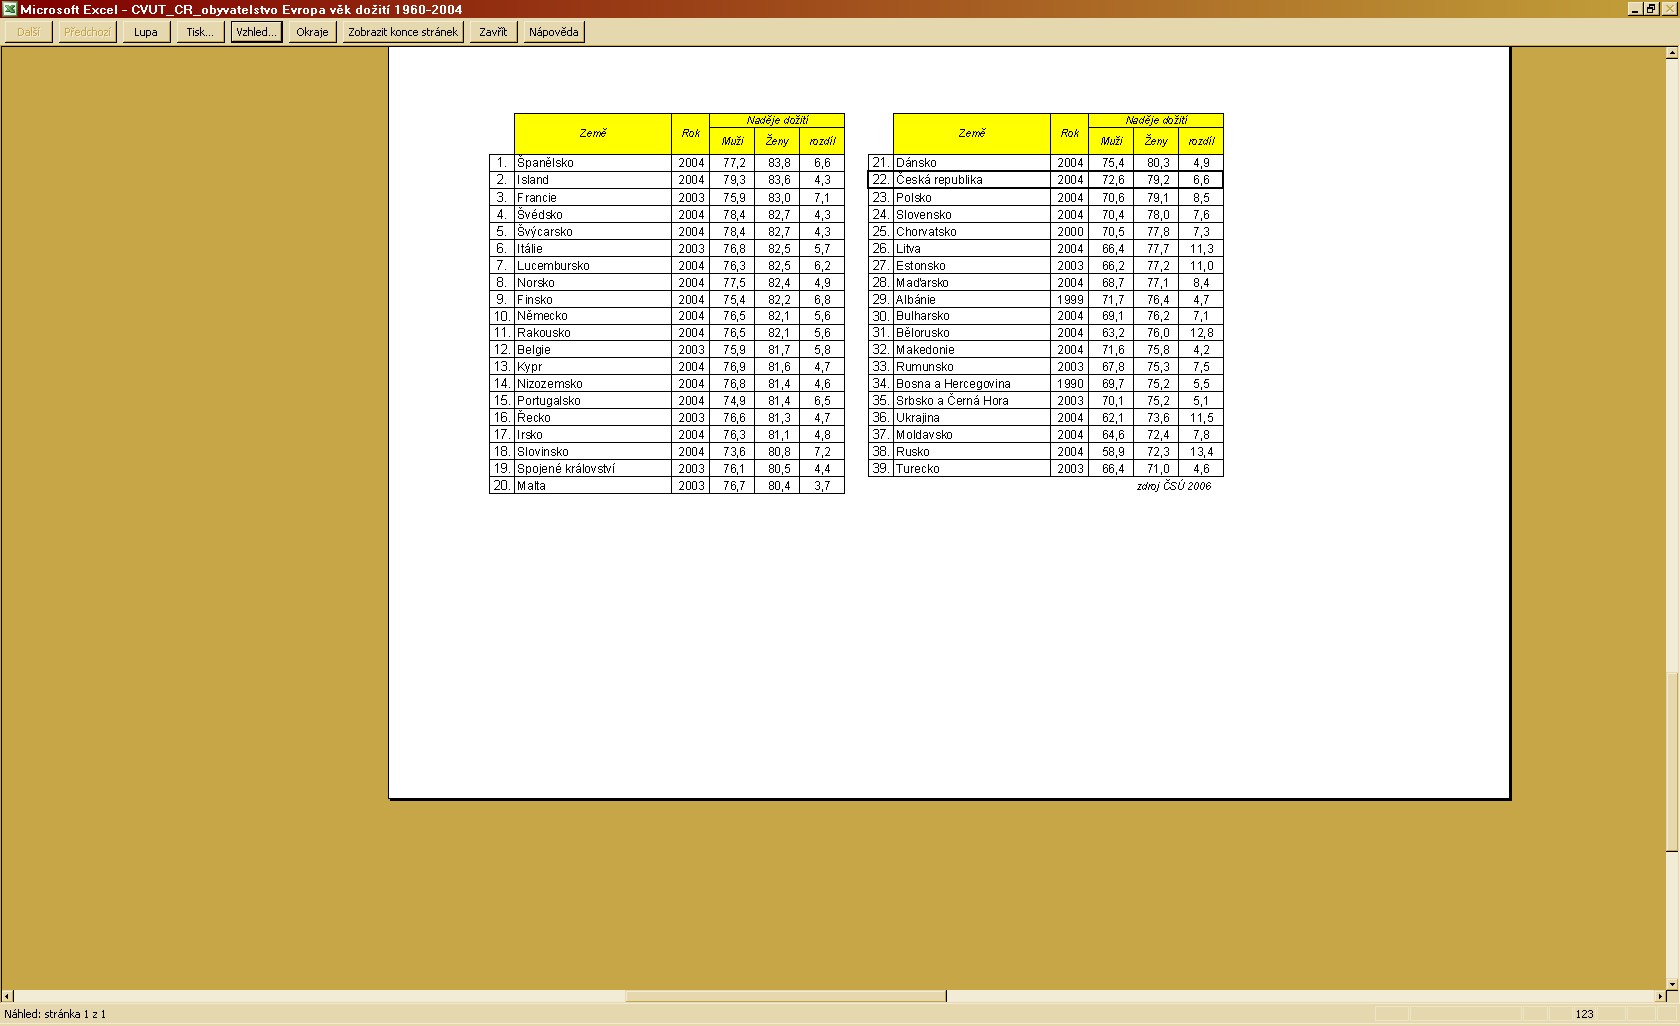Viewport: 1680px width, 1026px height.
Task: Click the Francie country cell
Action: click(593, 198)
